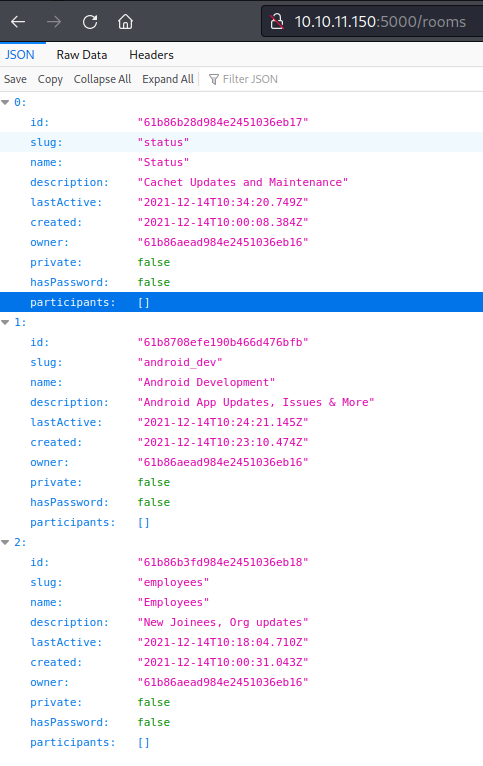Image resolution: width=483 pixels, height=766 pixels.
Task: Collapse the 1: array entry
Action: pos(5,322)
